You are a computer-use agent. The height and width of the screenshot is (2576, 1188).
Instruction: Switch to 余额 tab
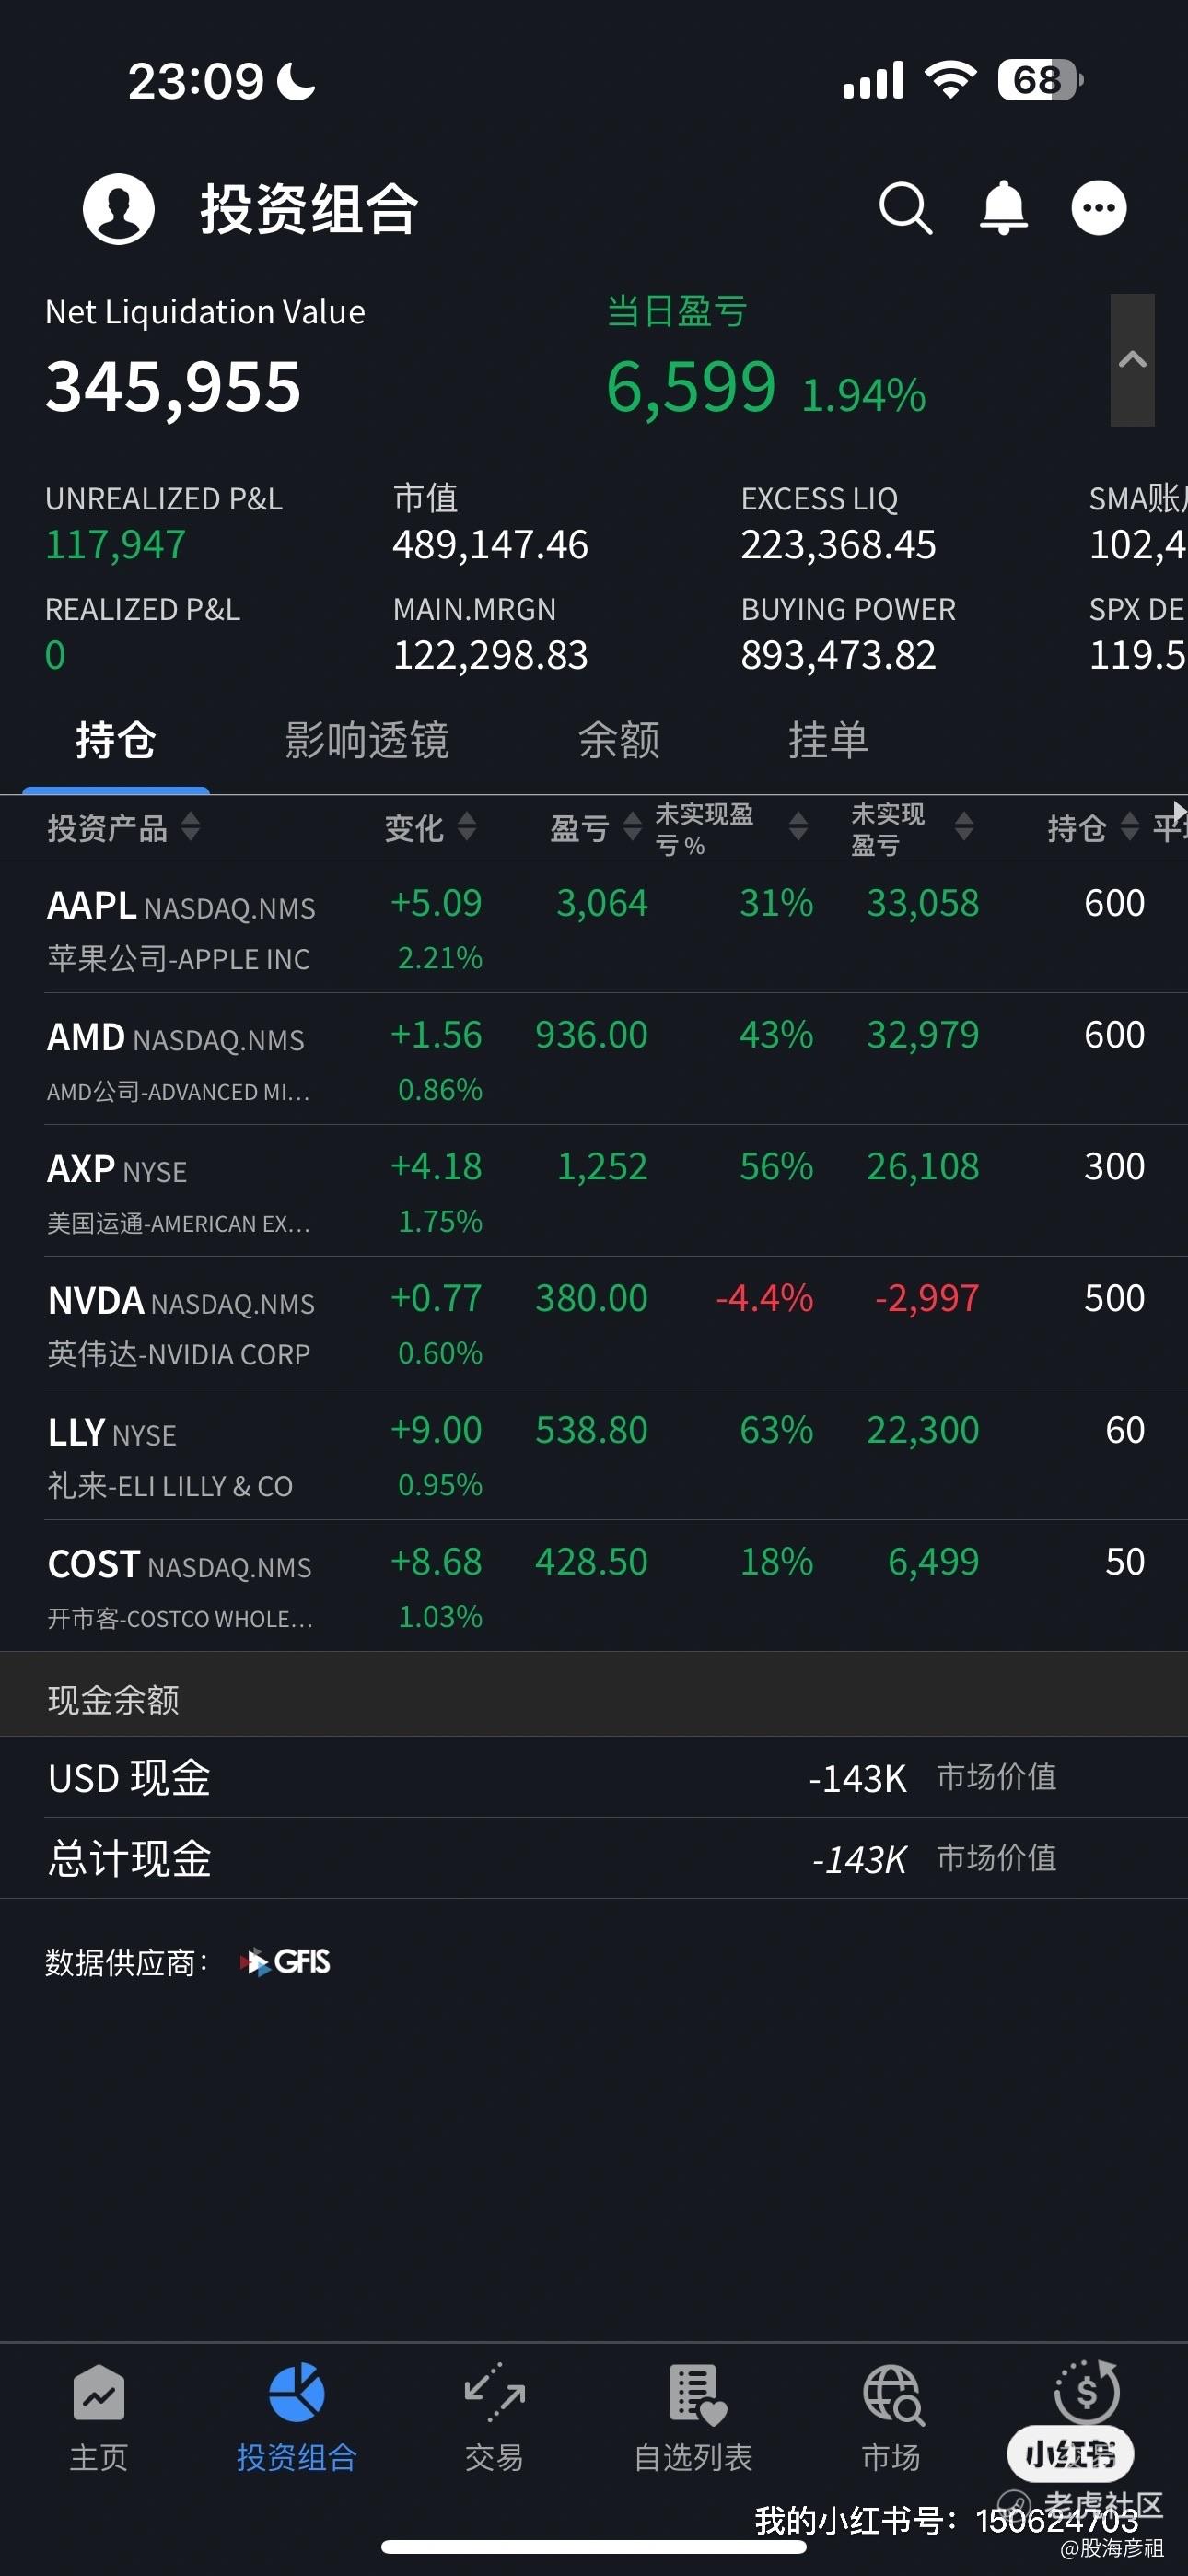pyautogui.click(x=619, y=740)
